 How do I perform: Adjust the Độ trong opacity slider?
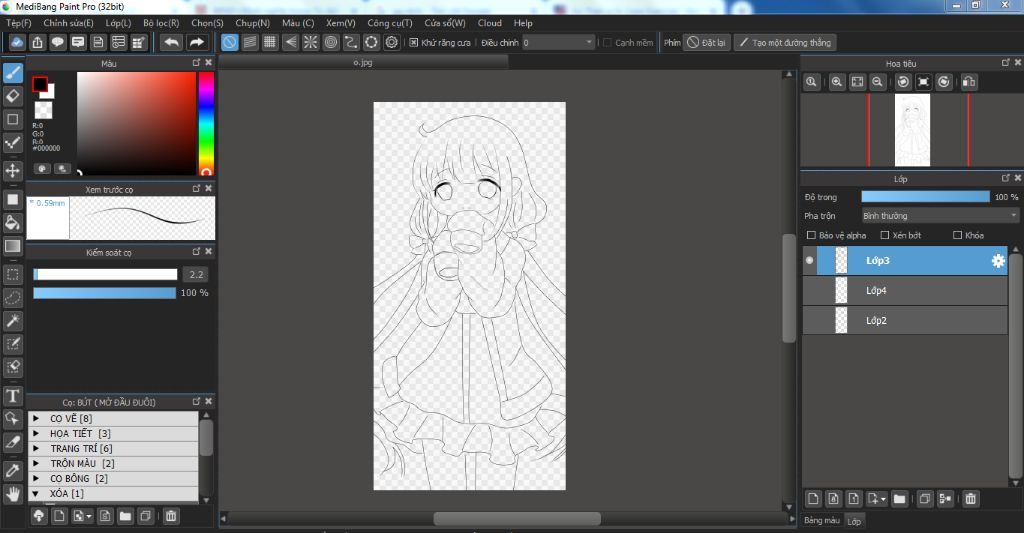[x=925, y=197]
